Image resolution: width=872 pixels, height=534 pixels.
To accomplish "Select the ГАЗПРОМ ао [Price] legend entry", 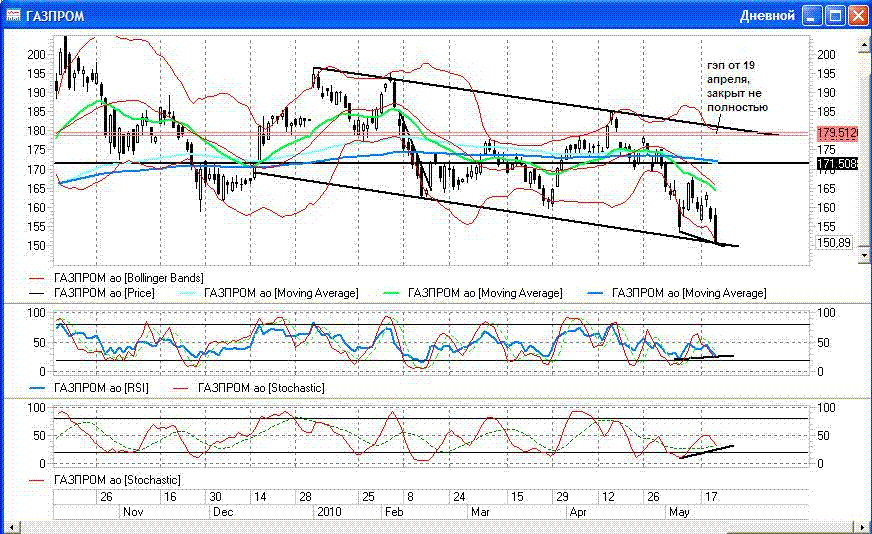I will pos(92,293).
